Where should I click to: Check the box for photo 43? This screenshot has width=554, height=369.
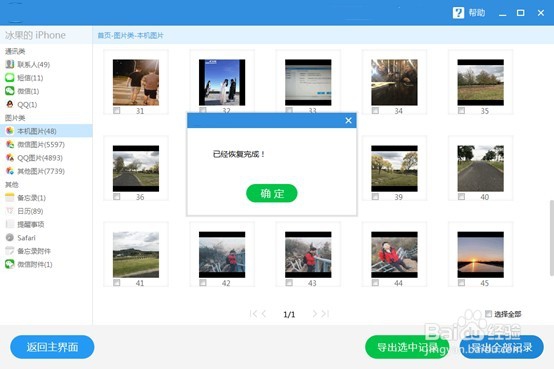pyautogui.click(x=289, y=283)
